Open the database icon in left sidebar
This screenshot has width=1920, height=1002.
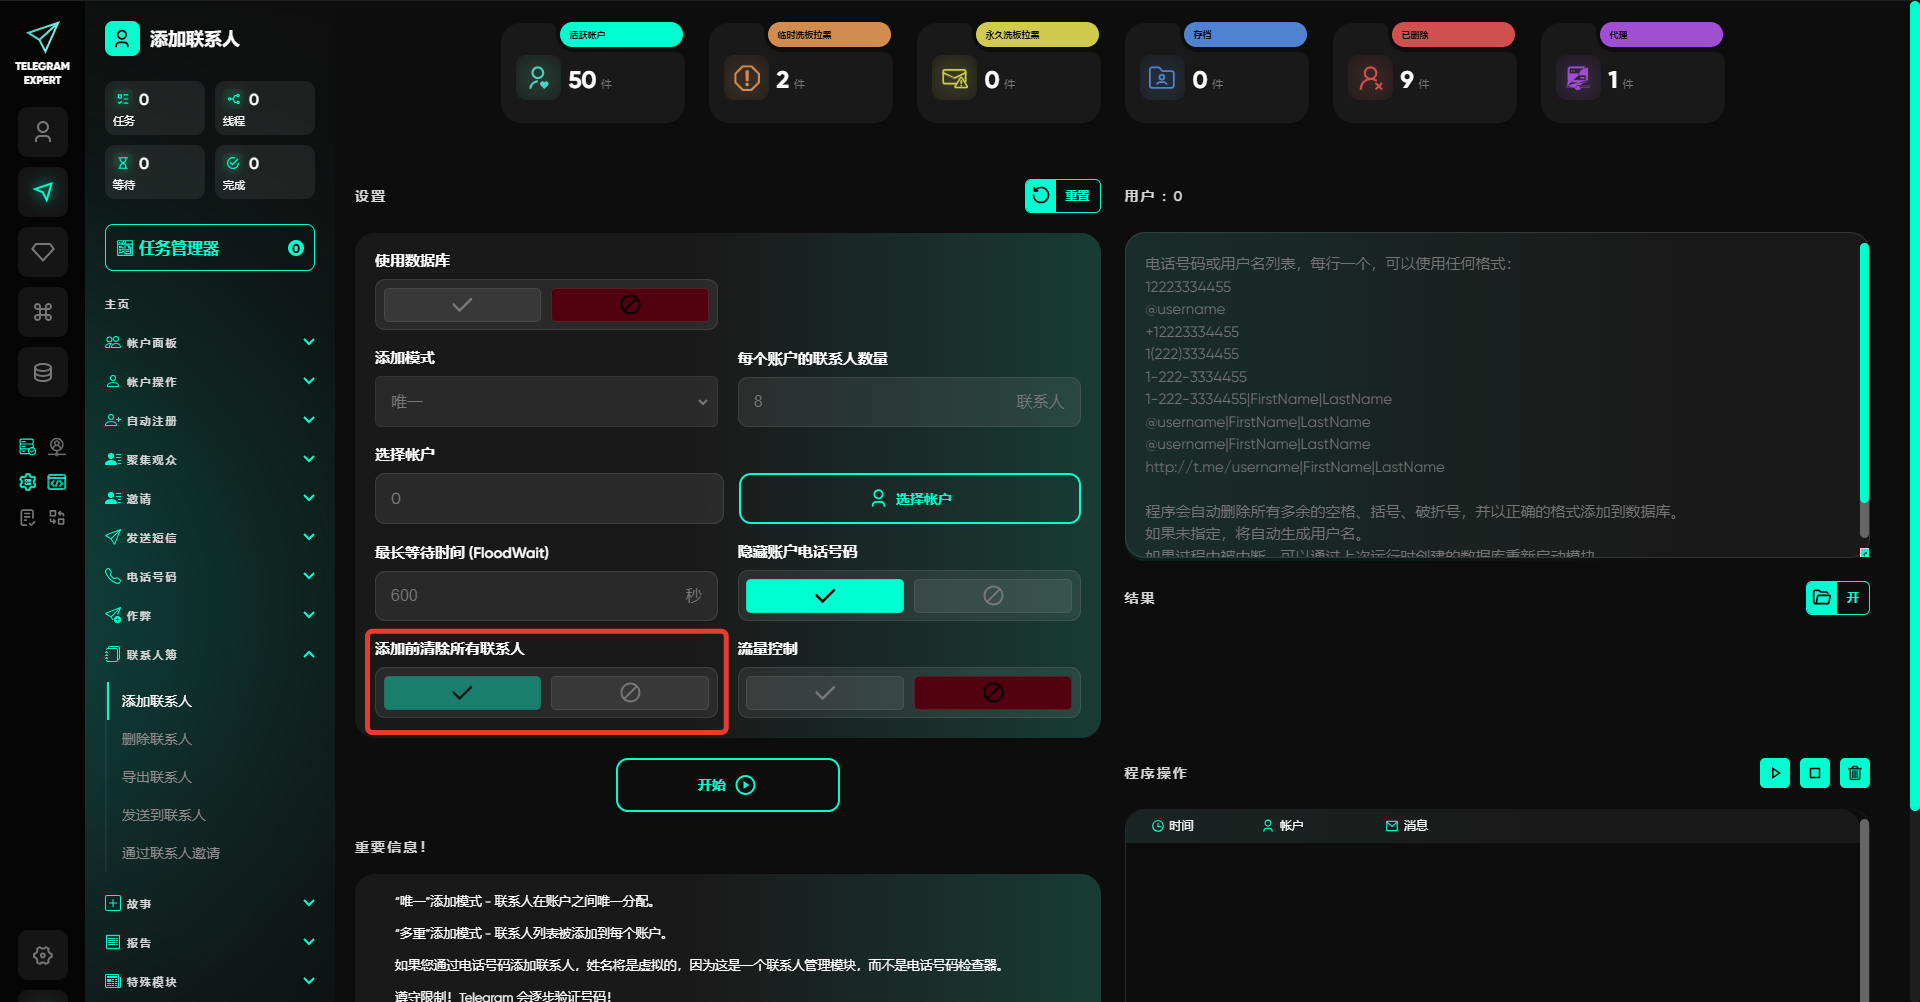click(43, 372)
